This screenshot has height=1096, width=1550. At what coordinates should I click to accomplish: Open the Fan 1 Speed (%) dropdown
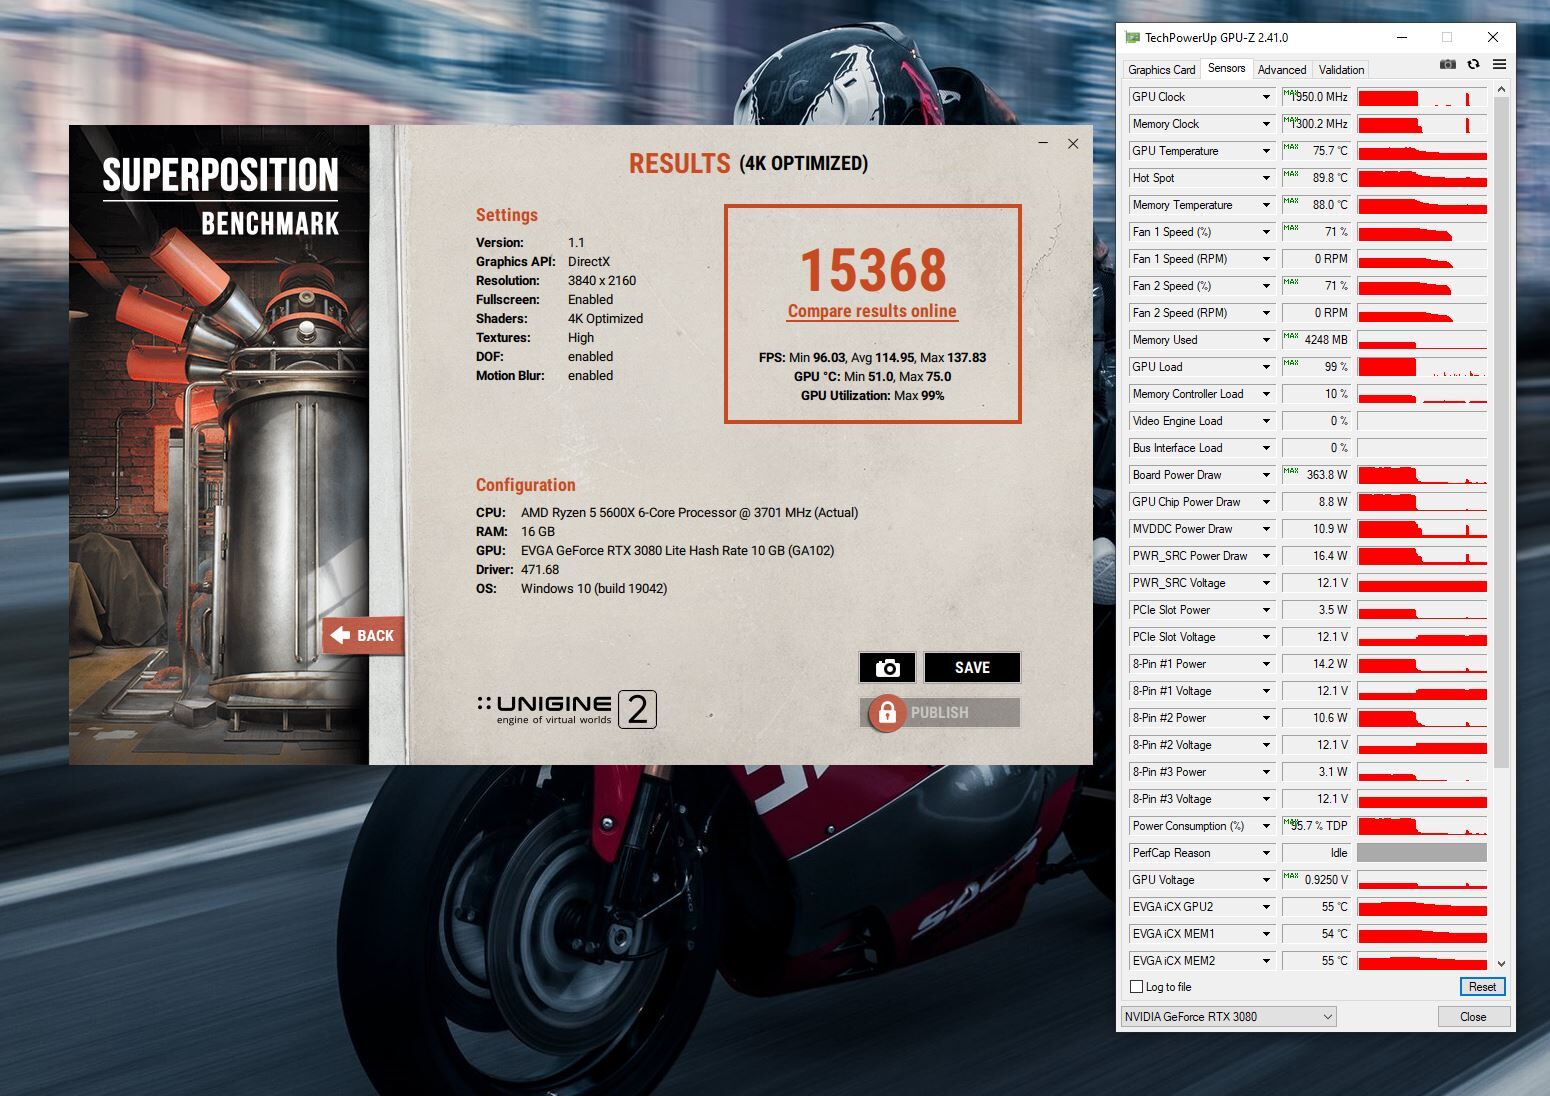pyautogui.click(x=1265, y=232)
